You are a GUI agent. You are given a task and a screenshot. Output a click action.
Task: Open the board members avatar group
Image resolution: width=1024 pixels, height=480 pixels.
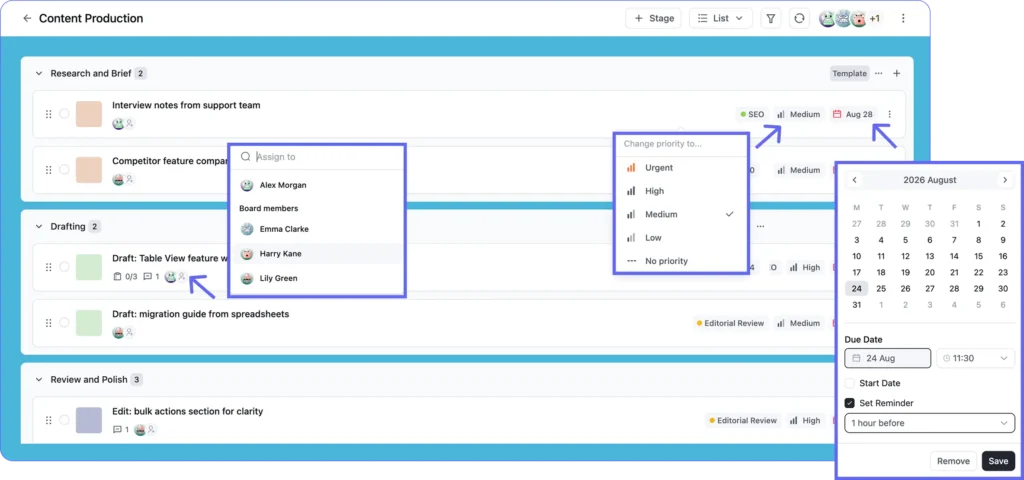[x=850, y=18]
